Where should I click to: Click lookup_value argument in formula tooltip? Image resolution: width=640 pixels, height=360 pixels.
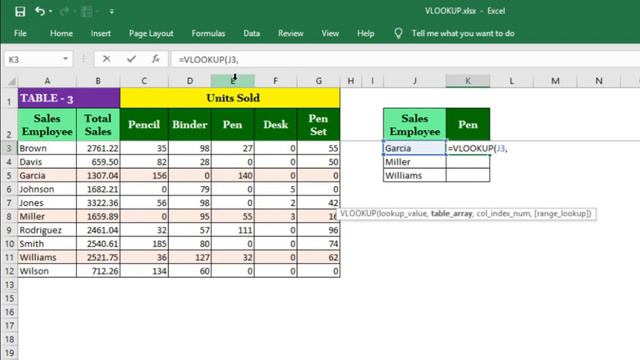403,213
